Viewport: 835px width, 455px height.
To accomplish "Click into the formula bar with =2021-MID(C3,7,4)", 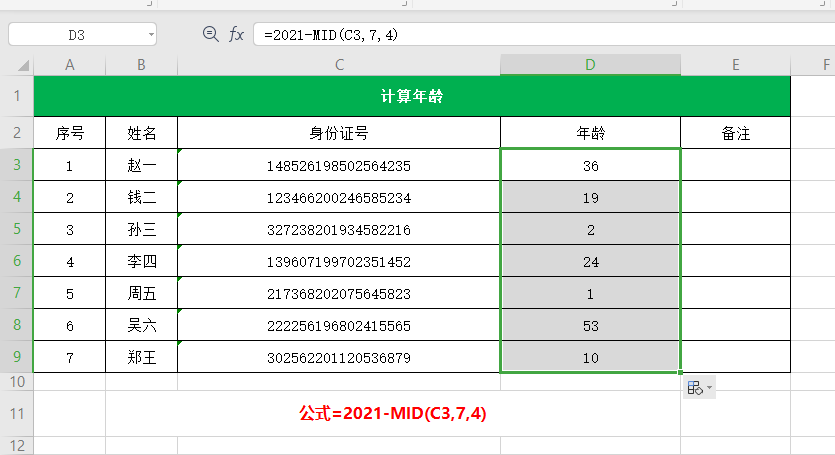I will 543,35.
